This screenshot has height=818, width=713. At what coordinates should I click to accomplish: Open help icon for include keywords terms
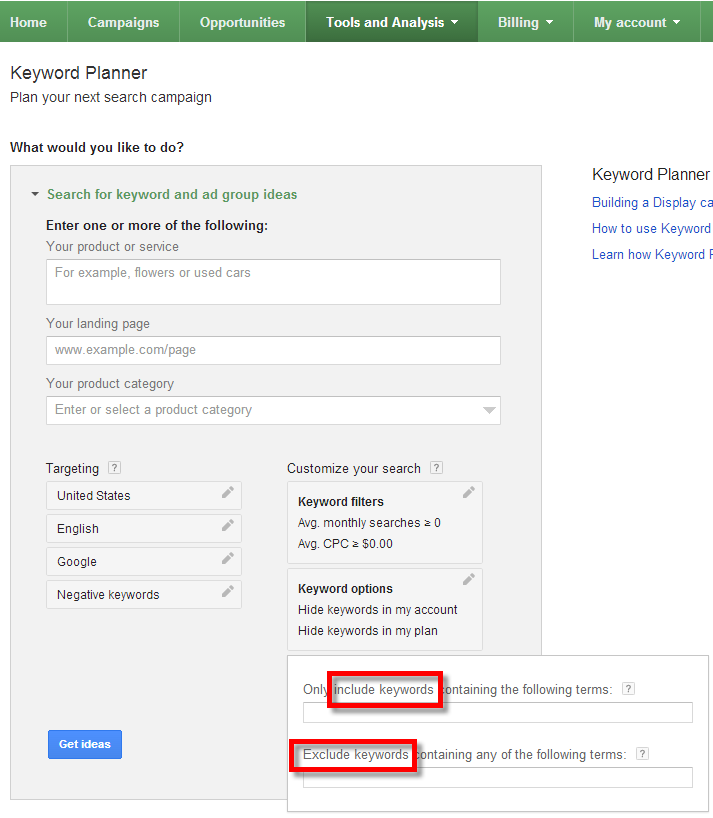[x=629, y=689]
